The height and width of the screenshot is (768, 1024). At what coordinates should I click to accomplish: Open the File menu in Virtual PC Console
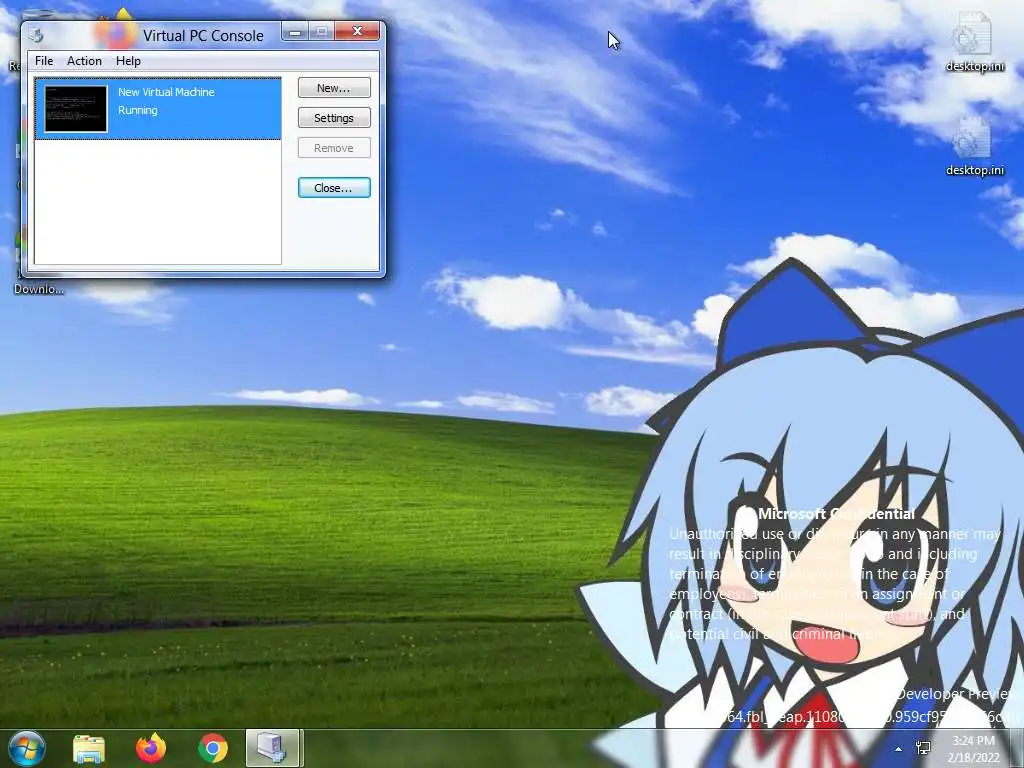44,61
